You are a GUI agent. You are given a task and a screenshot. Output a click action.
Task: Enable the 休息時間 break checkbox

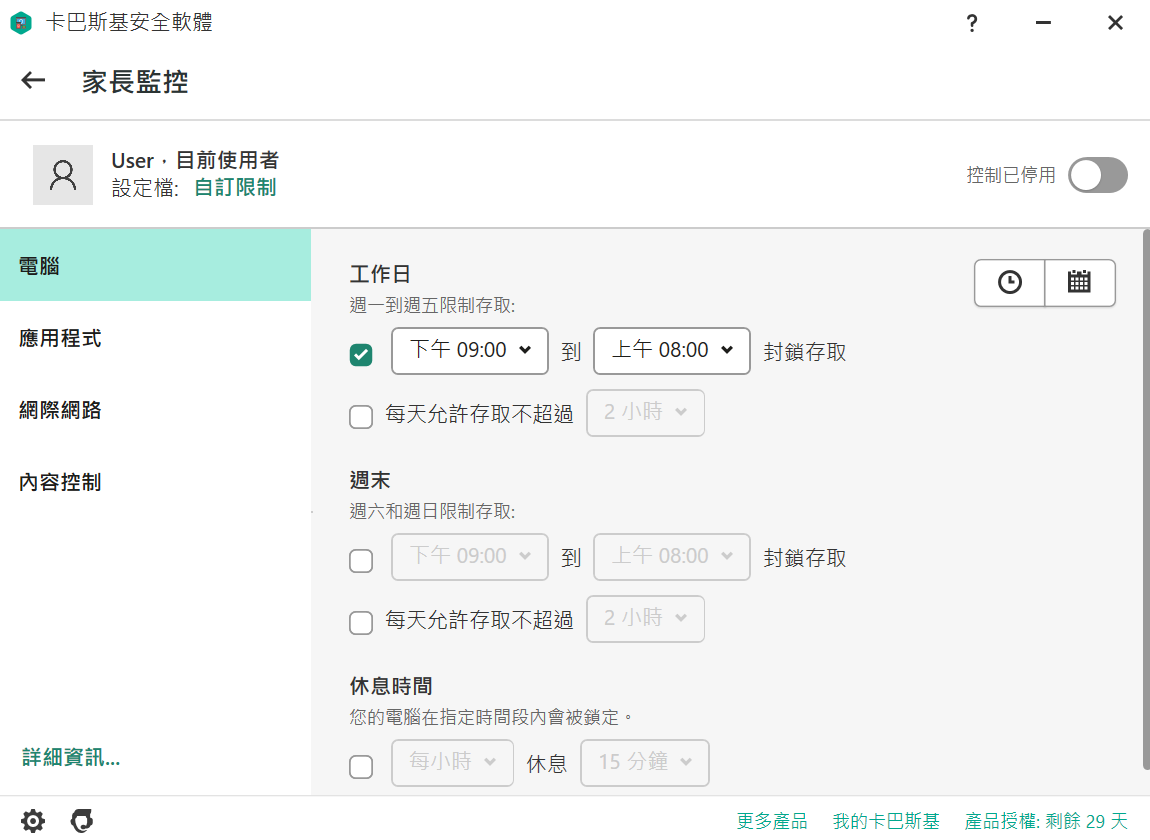361,767
